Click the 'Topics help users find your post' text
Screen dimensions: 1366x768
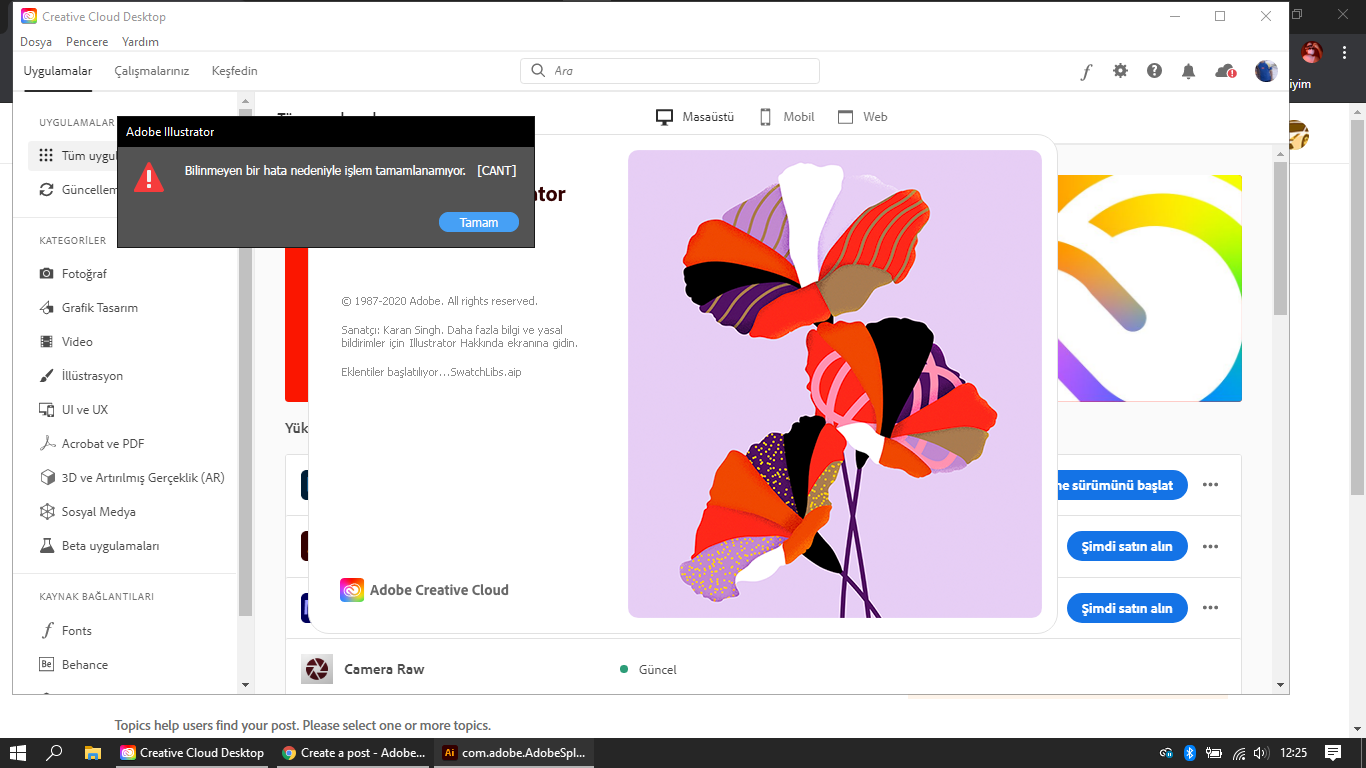point(303,726)
